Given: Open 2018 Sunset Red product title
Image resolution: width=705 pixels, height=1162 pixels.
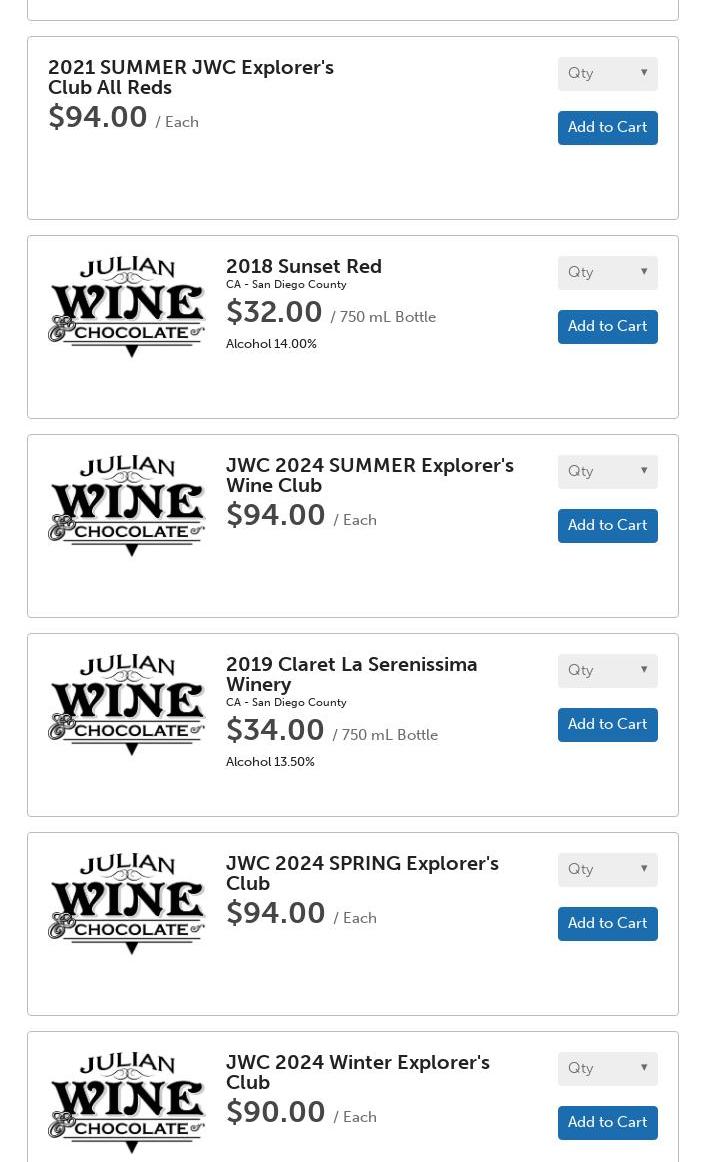Looking at the screenshot, I should 303,267.
